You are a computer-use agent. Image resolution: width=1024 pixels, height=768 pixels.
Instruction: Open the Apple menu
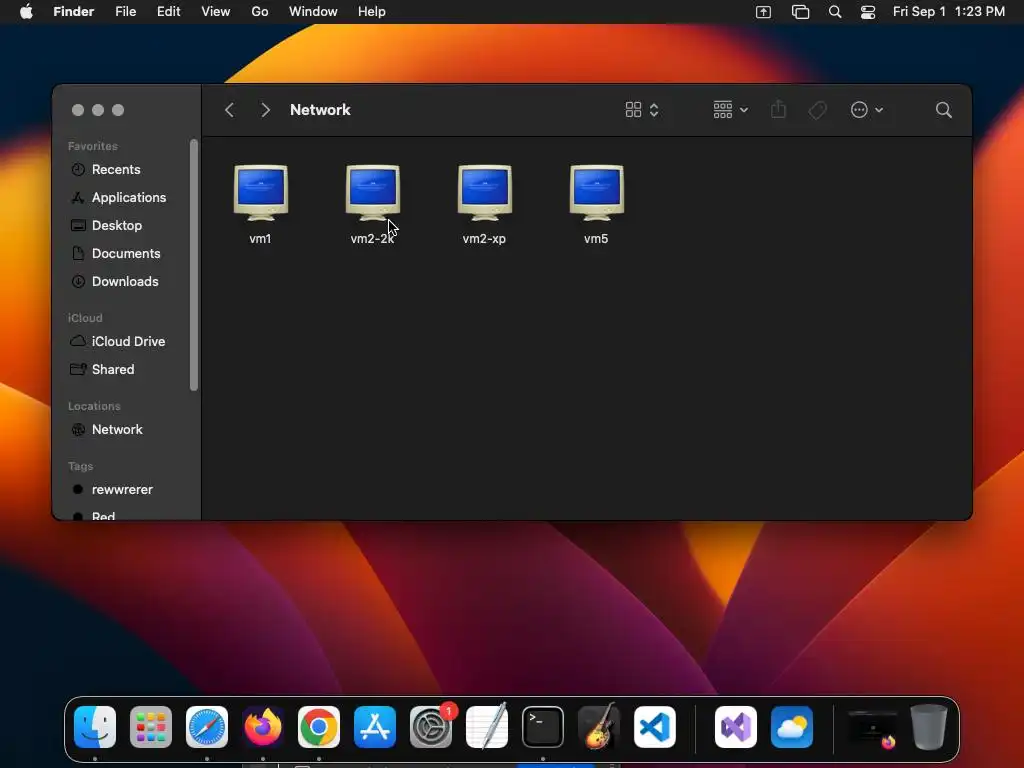[26, 12]
